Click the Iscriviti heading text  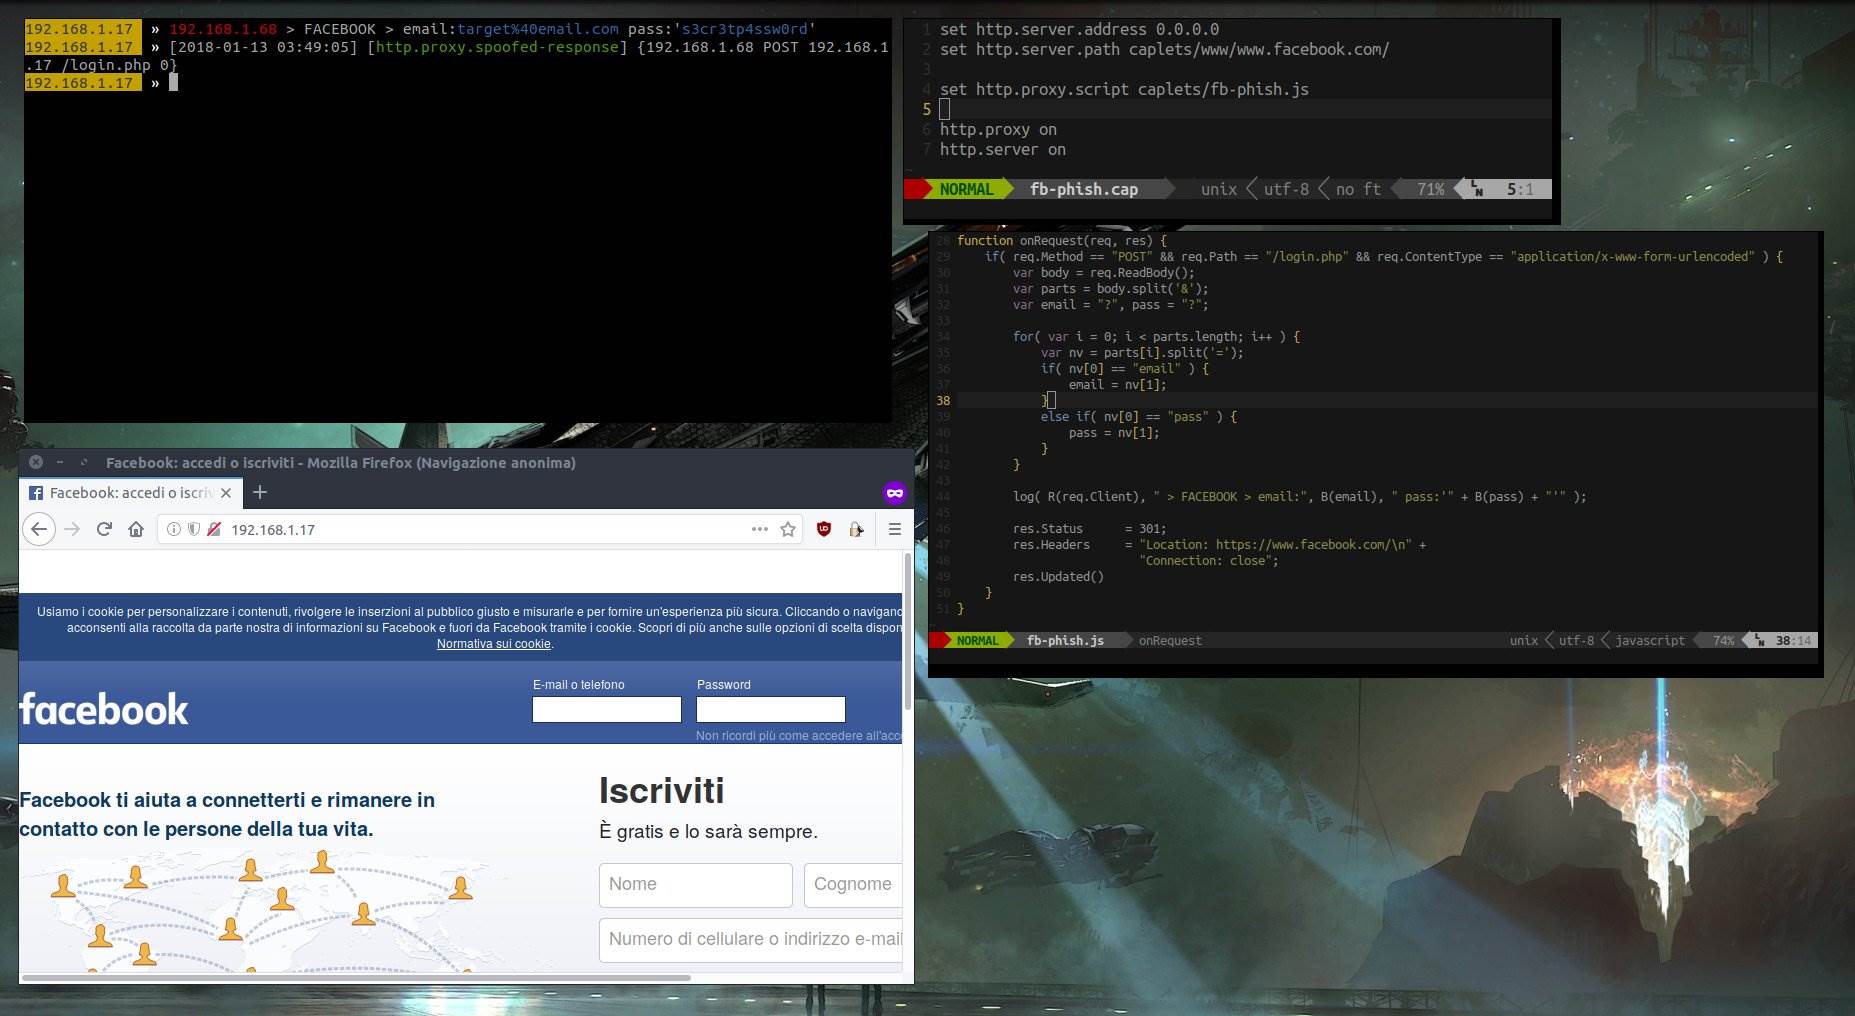tap(661, 790)
